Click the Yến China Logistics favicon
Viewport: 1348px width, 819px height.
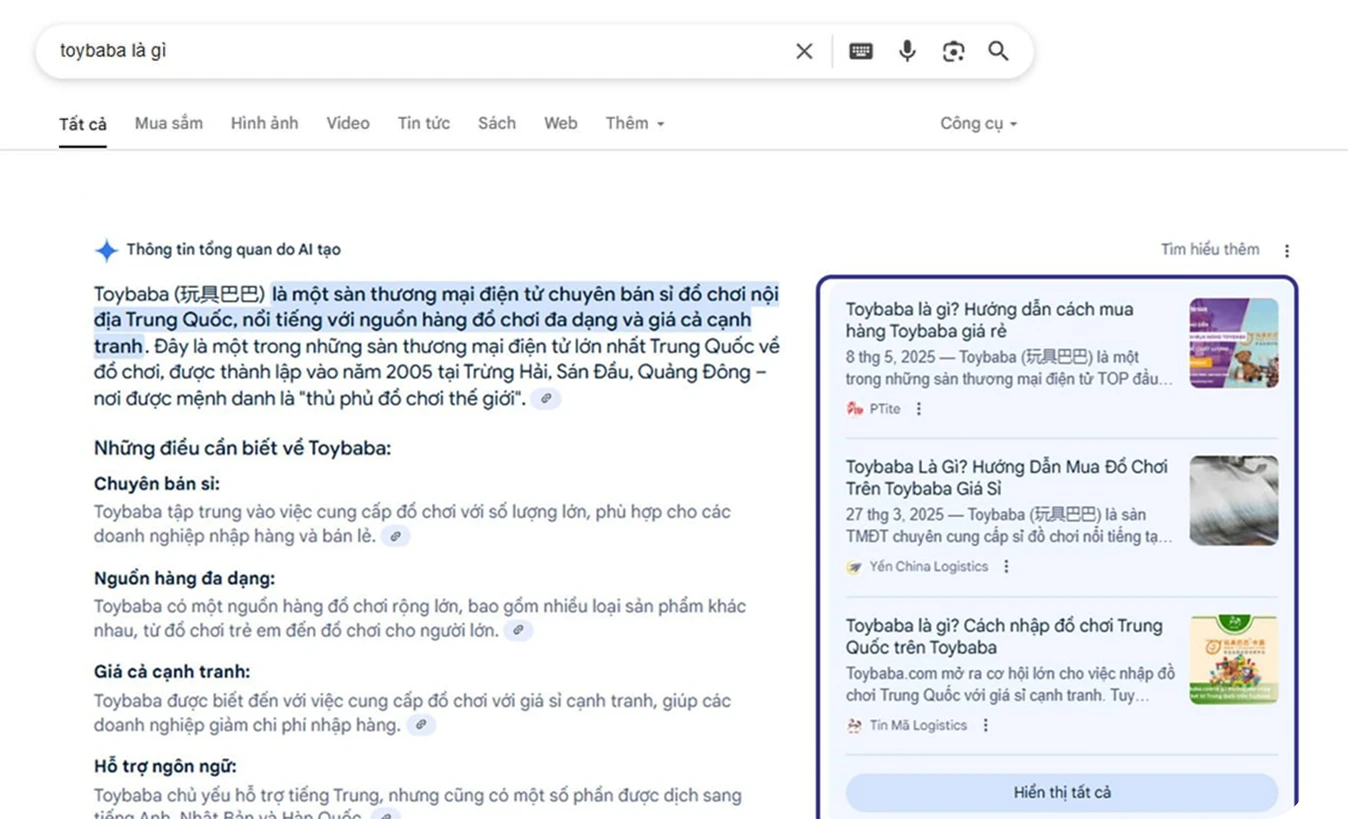click(x=854, y=566)
